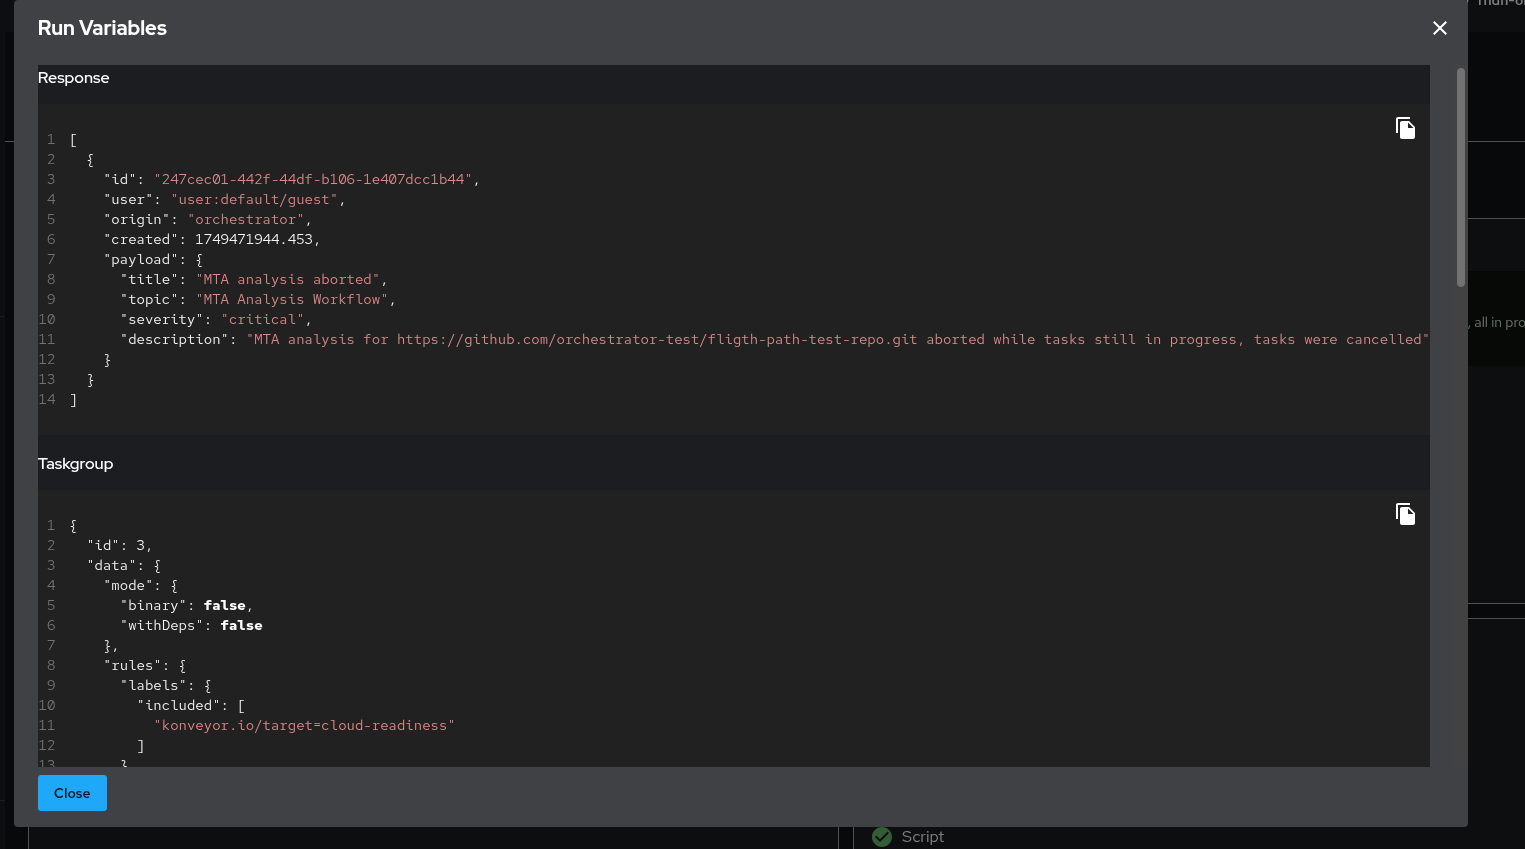This screenshot has width=1525, height=849.
Task: Click the false value for "withDeps"
Action: tap(241, 626)
